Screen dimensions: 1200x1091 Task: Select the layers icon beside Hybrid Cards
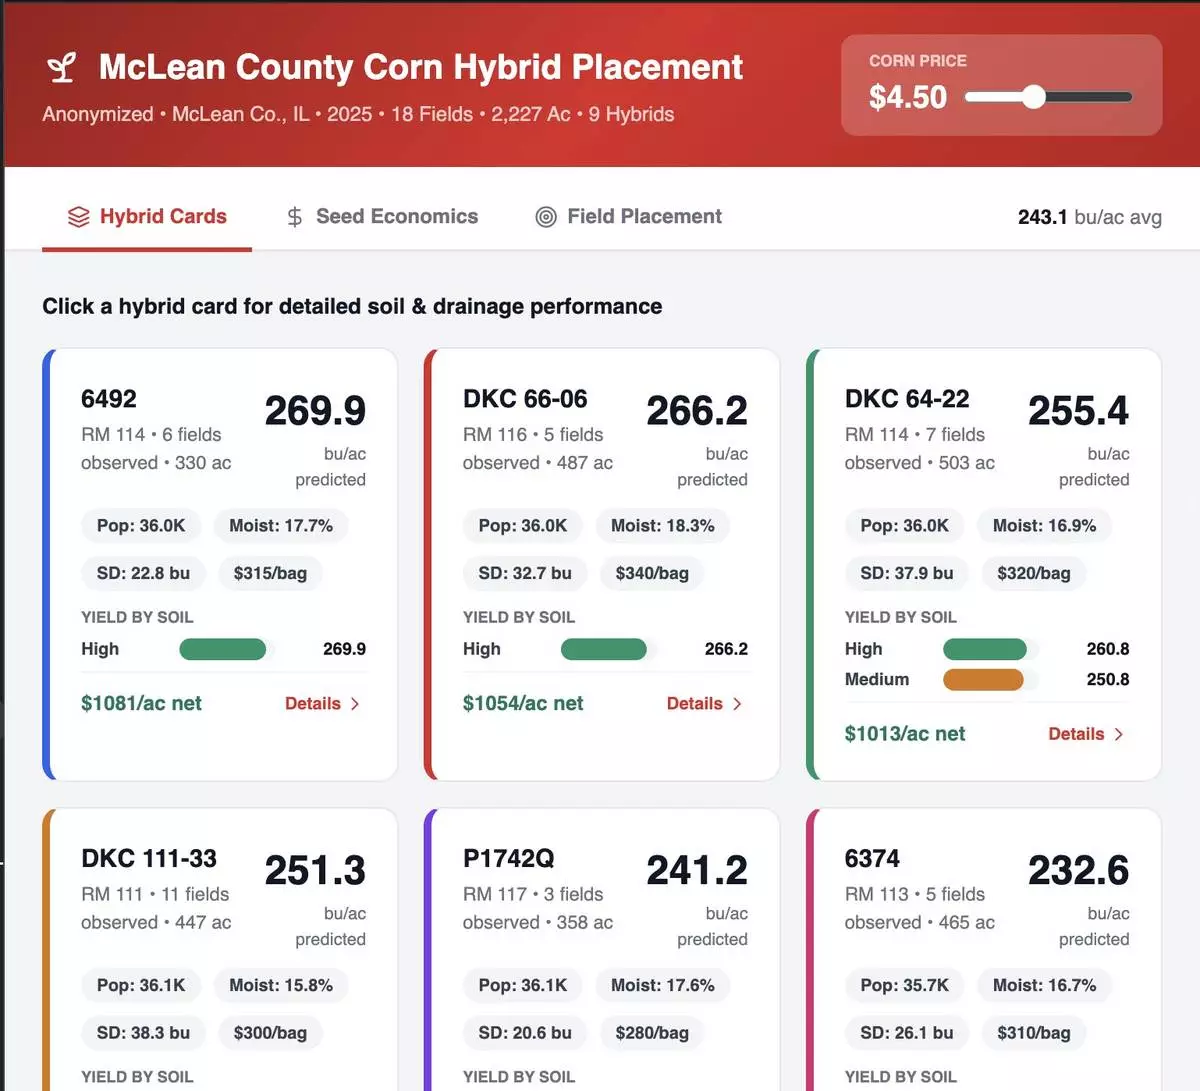[77, 216]
